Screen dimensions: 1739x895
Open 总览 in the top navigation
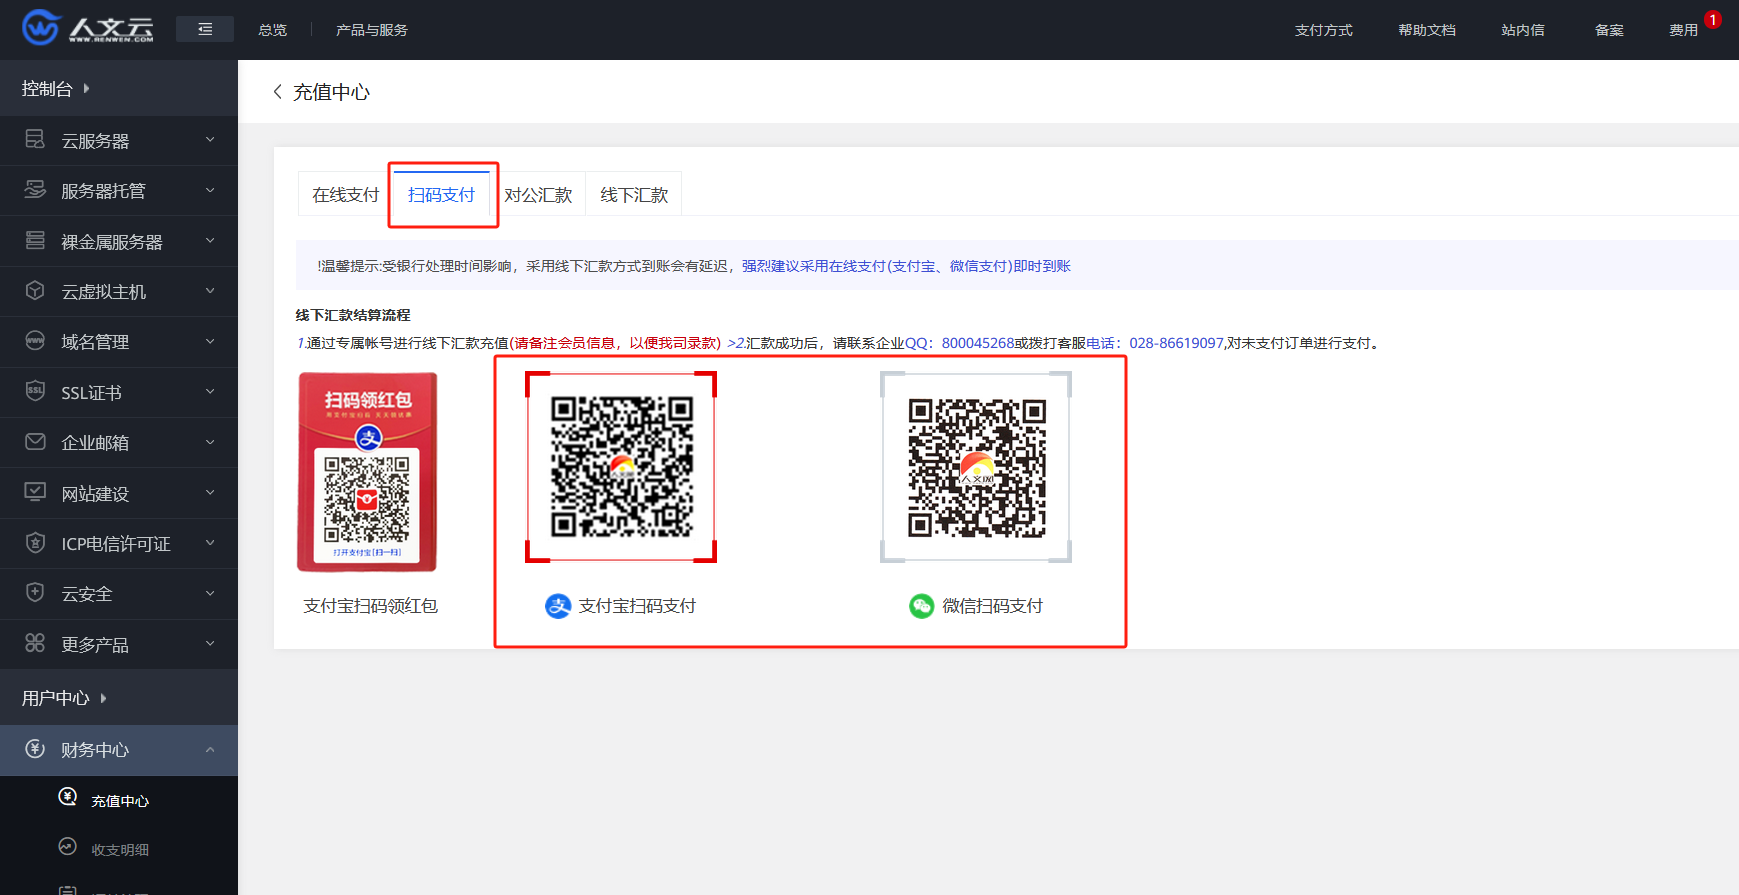tap(272, 30)
